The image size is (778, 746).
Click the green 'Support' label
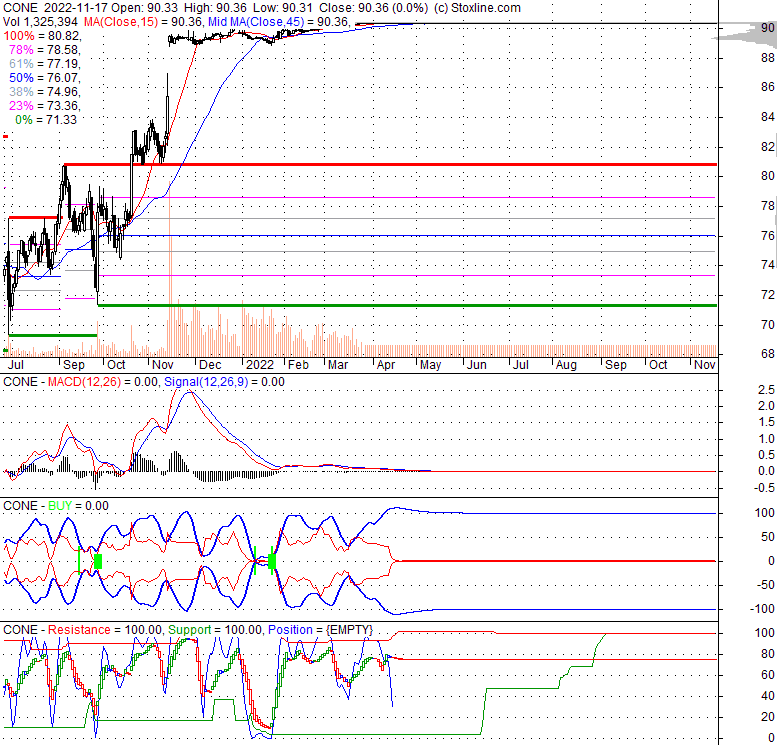[x=190, y=630]
